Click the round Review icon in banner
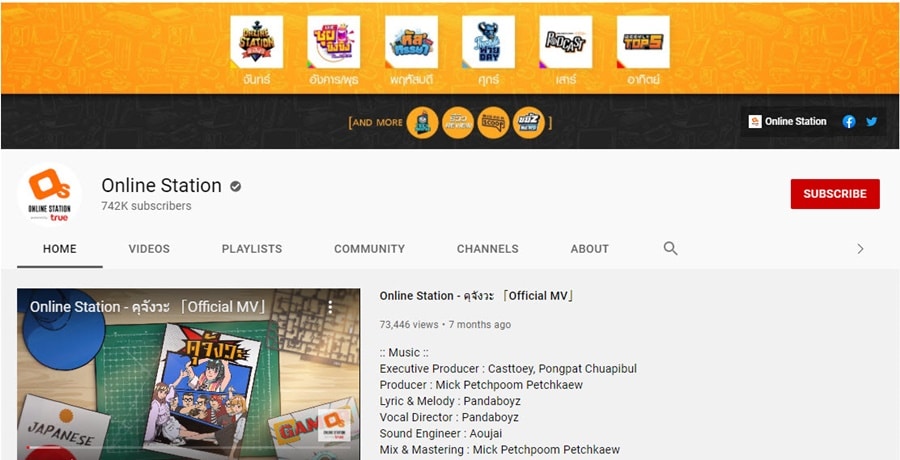 [x=457, y=122]
